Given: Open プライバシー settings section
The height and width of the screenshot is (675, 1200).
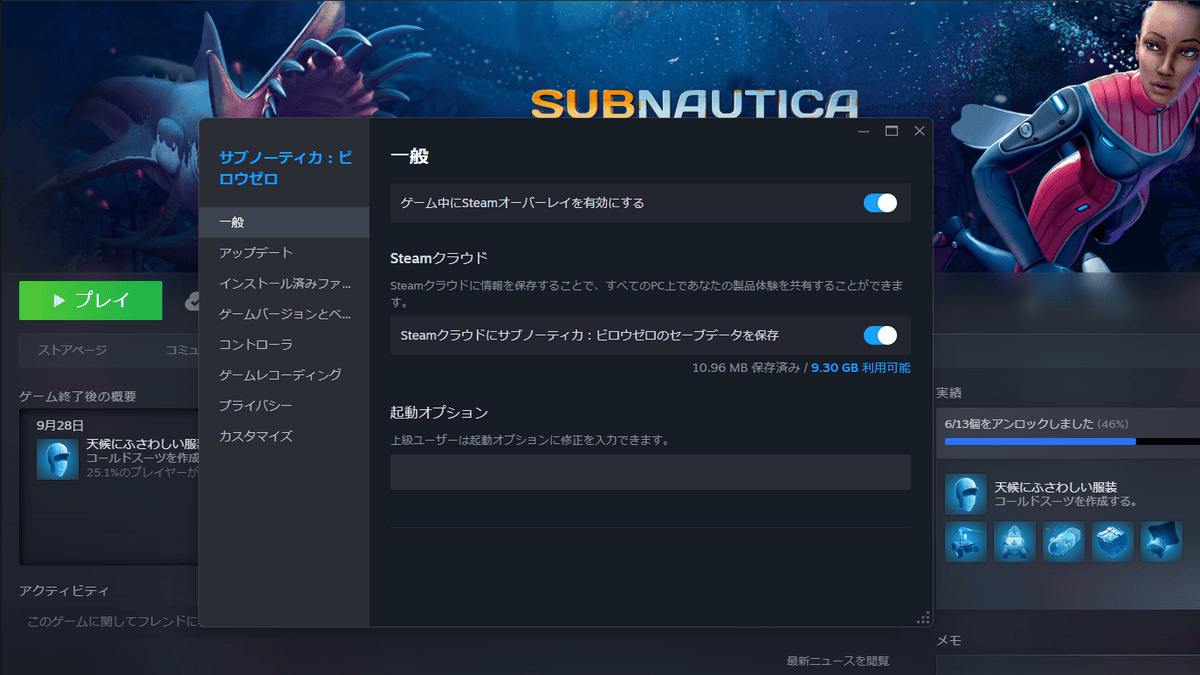Looking at the screenshot, I should coord(284,406).
